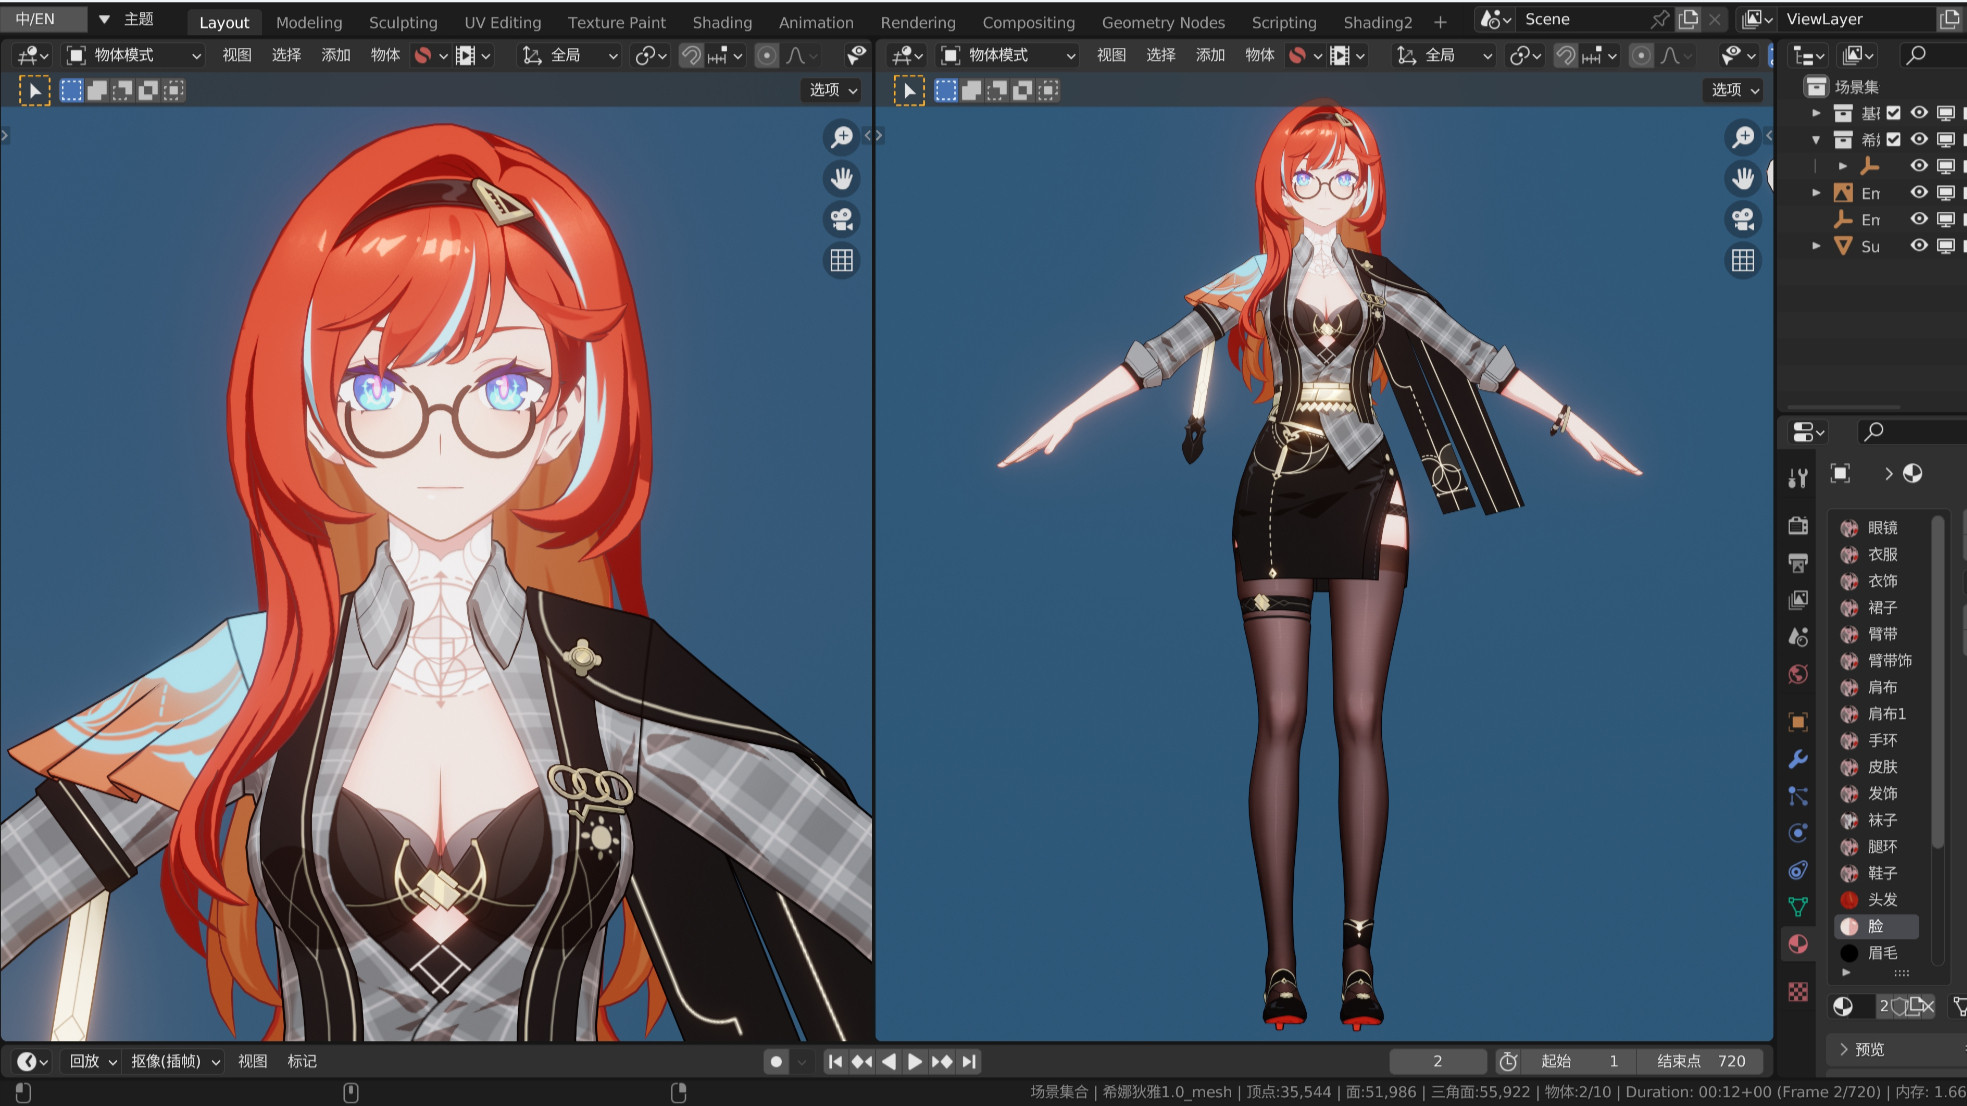Switch to the Shading workspace tab

(721, 22)
